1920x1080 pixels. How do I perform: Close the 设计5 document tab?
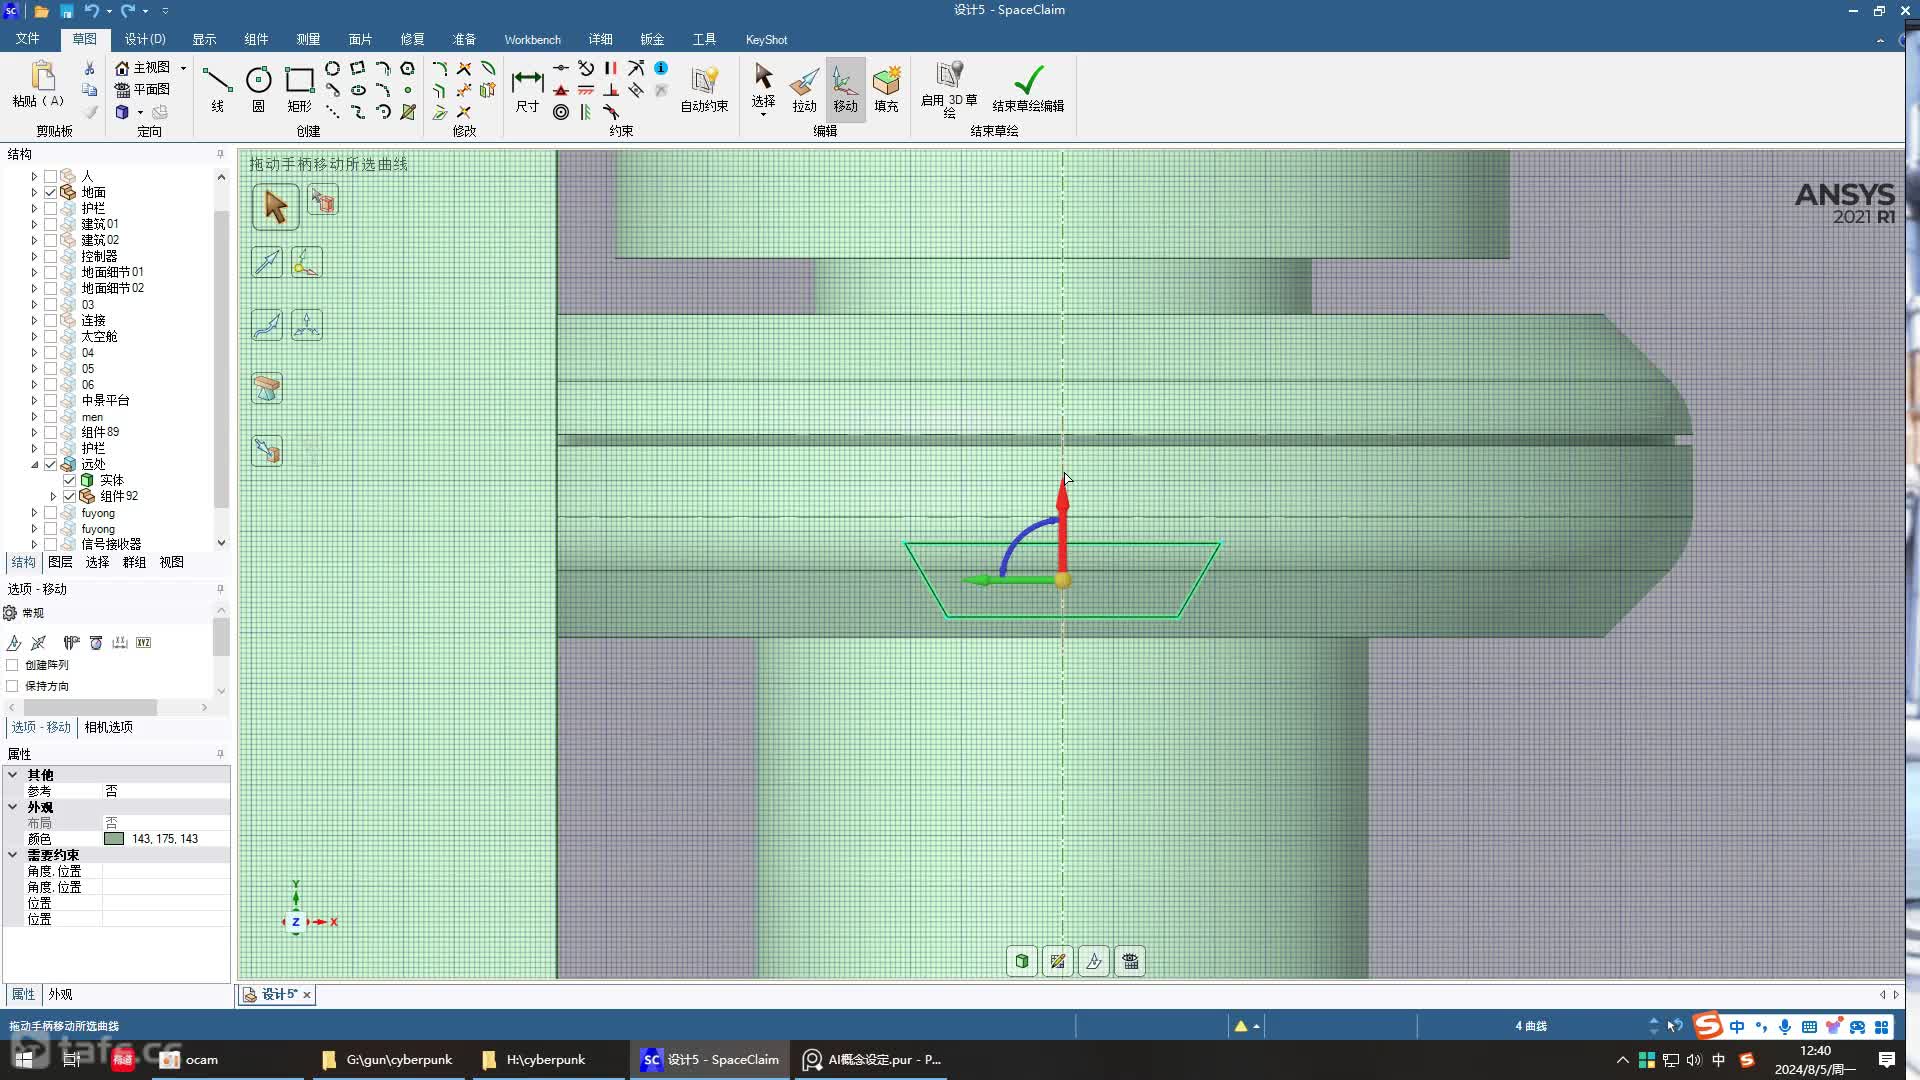pyautogui.click(x=307, y=994)
